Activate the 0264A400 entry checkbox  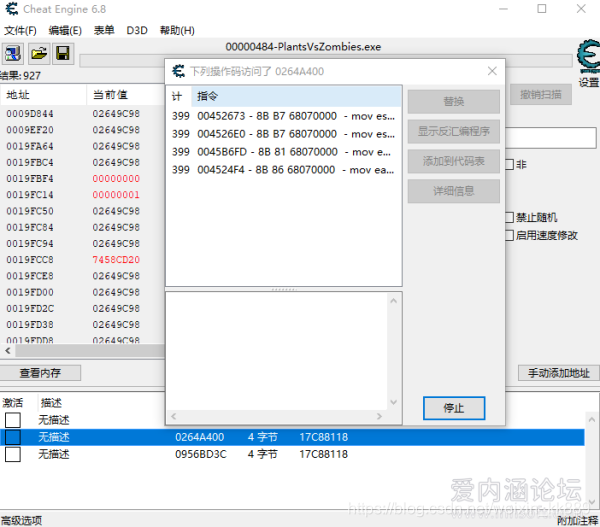(13, 437)
